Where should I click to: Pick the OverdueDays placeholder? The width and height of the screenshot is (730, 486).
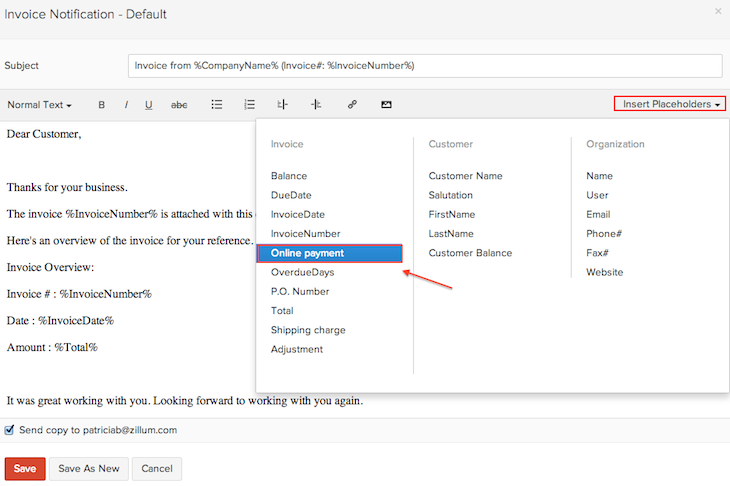point(302,272)
